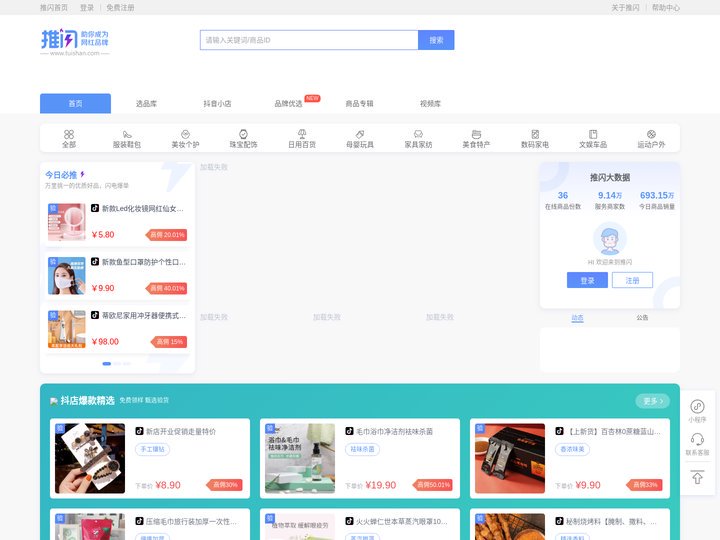This screenshot has height=540, width=720.
Task: Open the 秘制烧烤料 product title
Action: click(611, 521)
